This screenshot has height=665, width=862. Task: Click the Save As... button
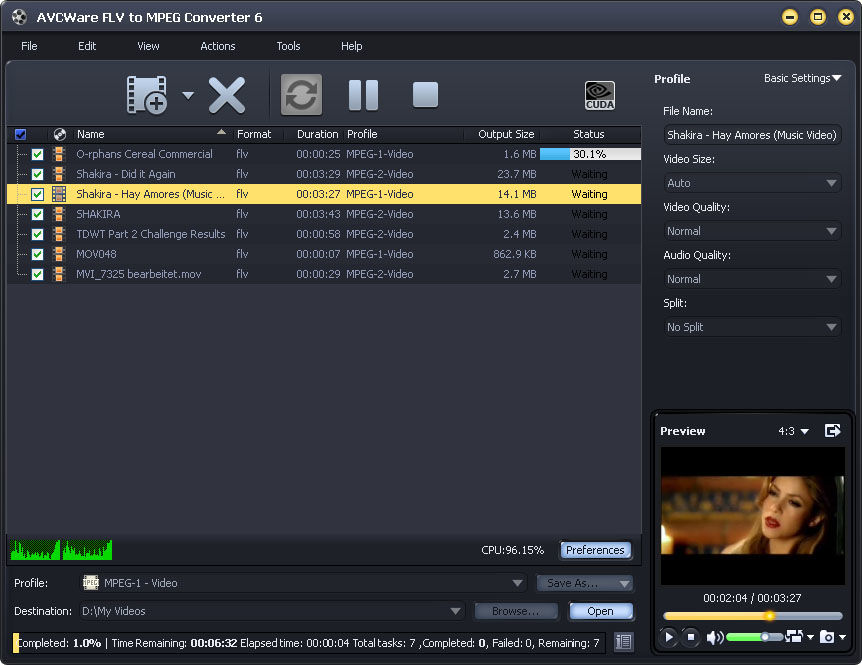click(584, 583)
